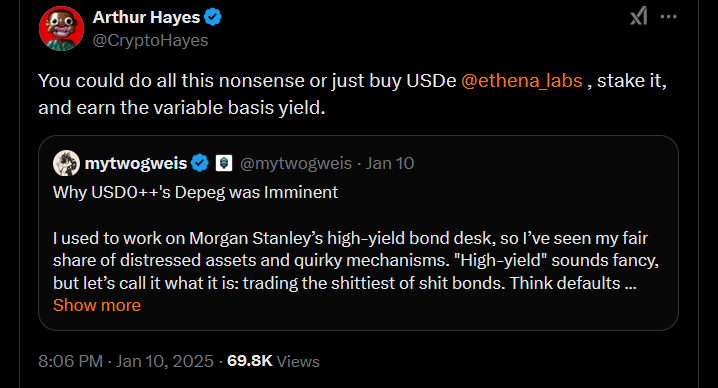Click quoted tweet body about Morgan Stanley
The width and height of the screenshot is (718, 388).
(356, 261)
